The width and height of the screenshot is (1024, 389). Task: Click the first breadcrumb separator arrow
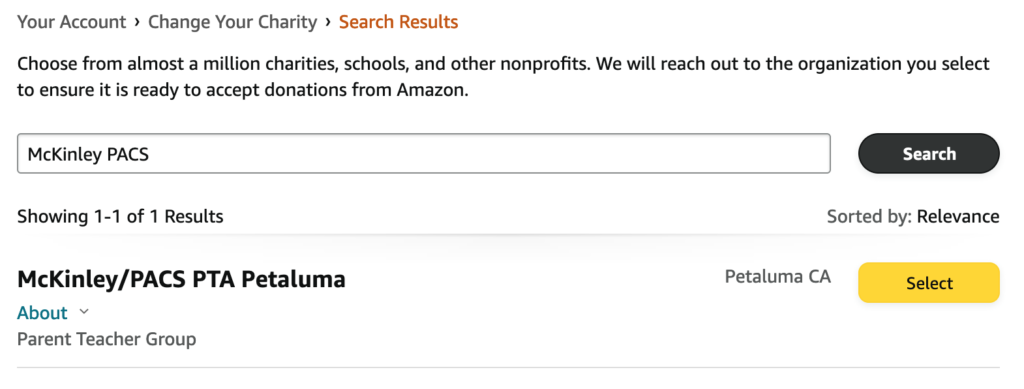[x=137, y=22]
